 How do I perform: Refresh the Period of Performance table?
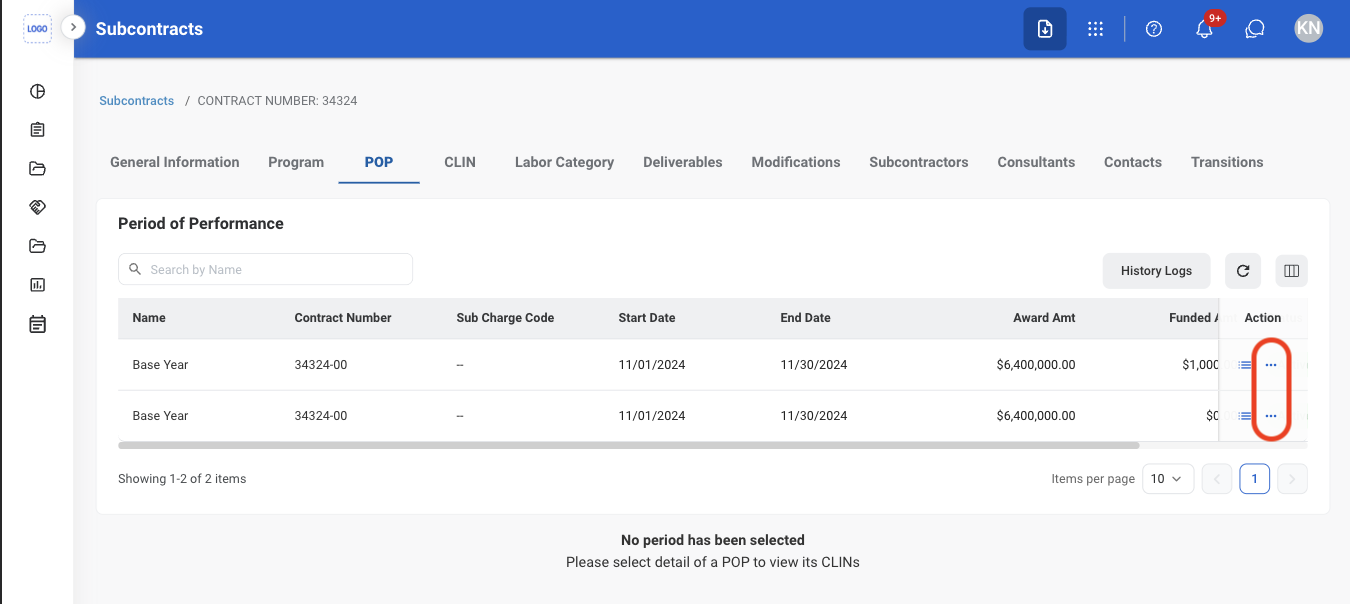[1243, 270]
